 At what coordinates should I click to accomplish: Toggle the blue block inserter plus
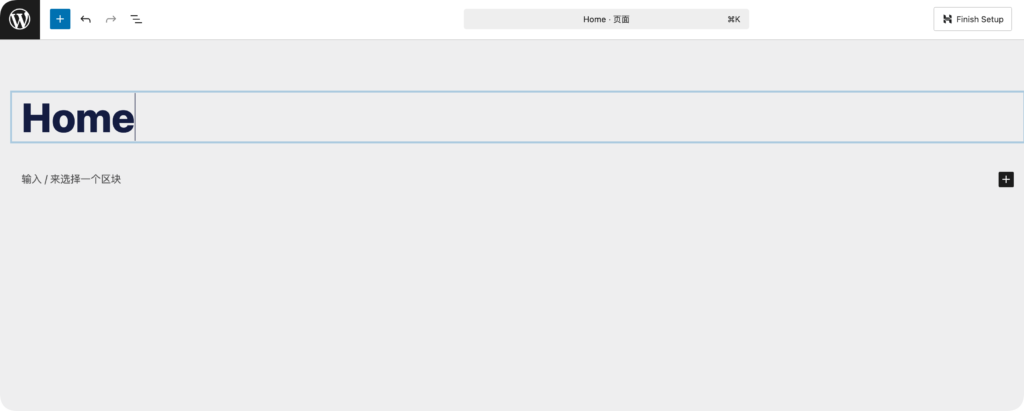point(60,19)
